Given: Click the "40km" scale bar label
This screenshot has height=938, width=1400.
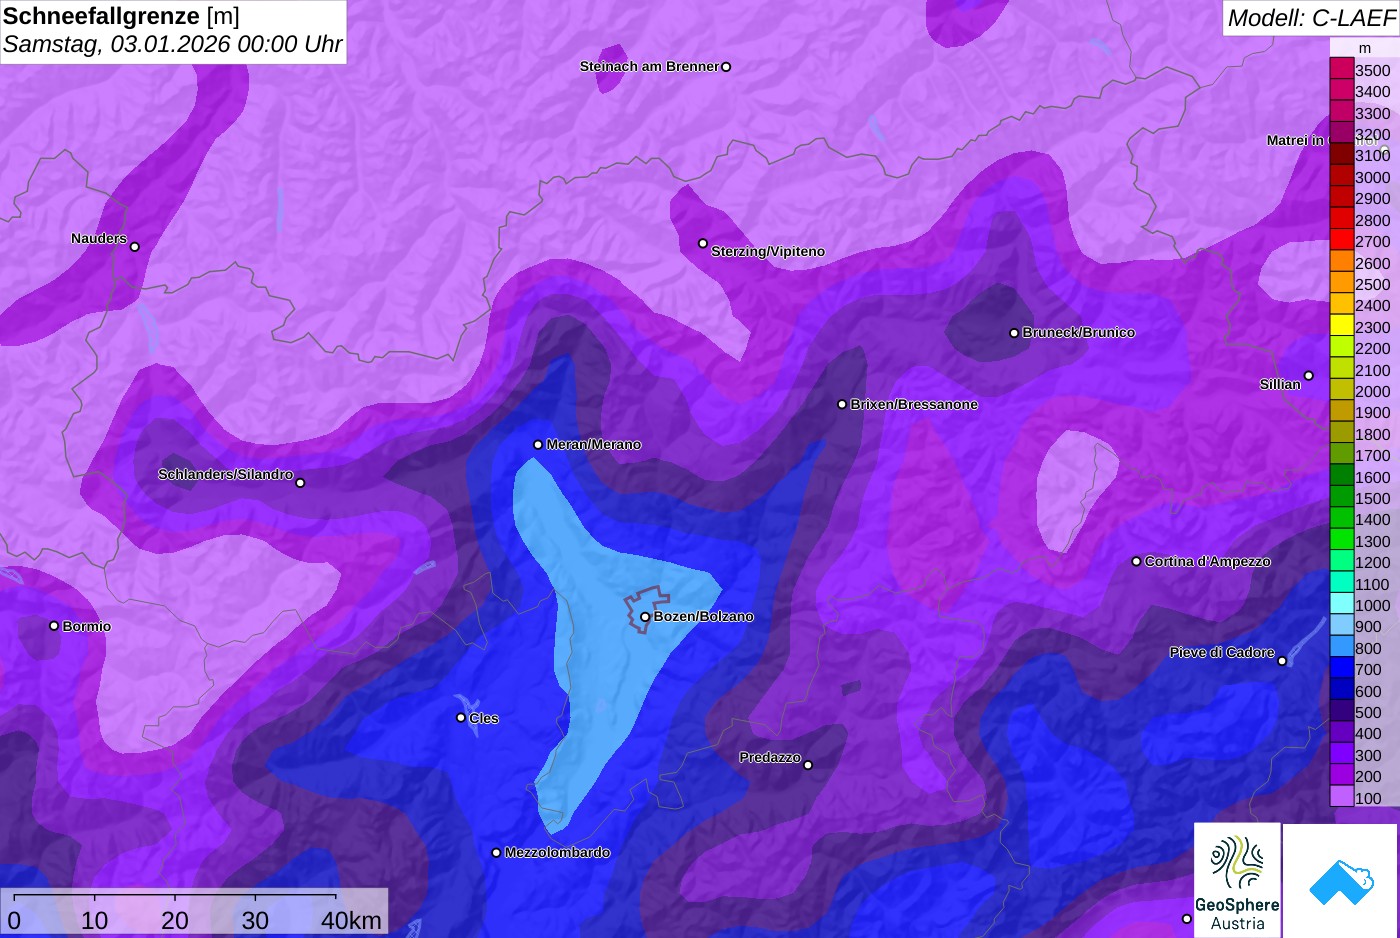Looking at the screenshot, I should coord(351,920).
